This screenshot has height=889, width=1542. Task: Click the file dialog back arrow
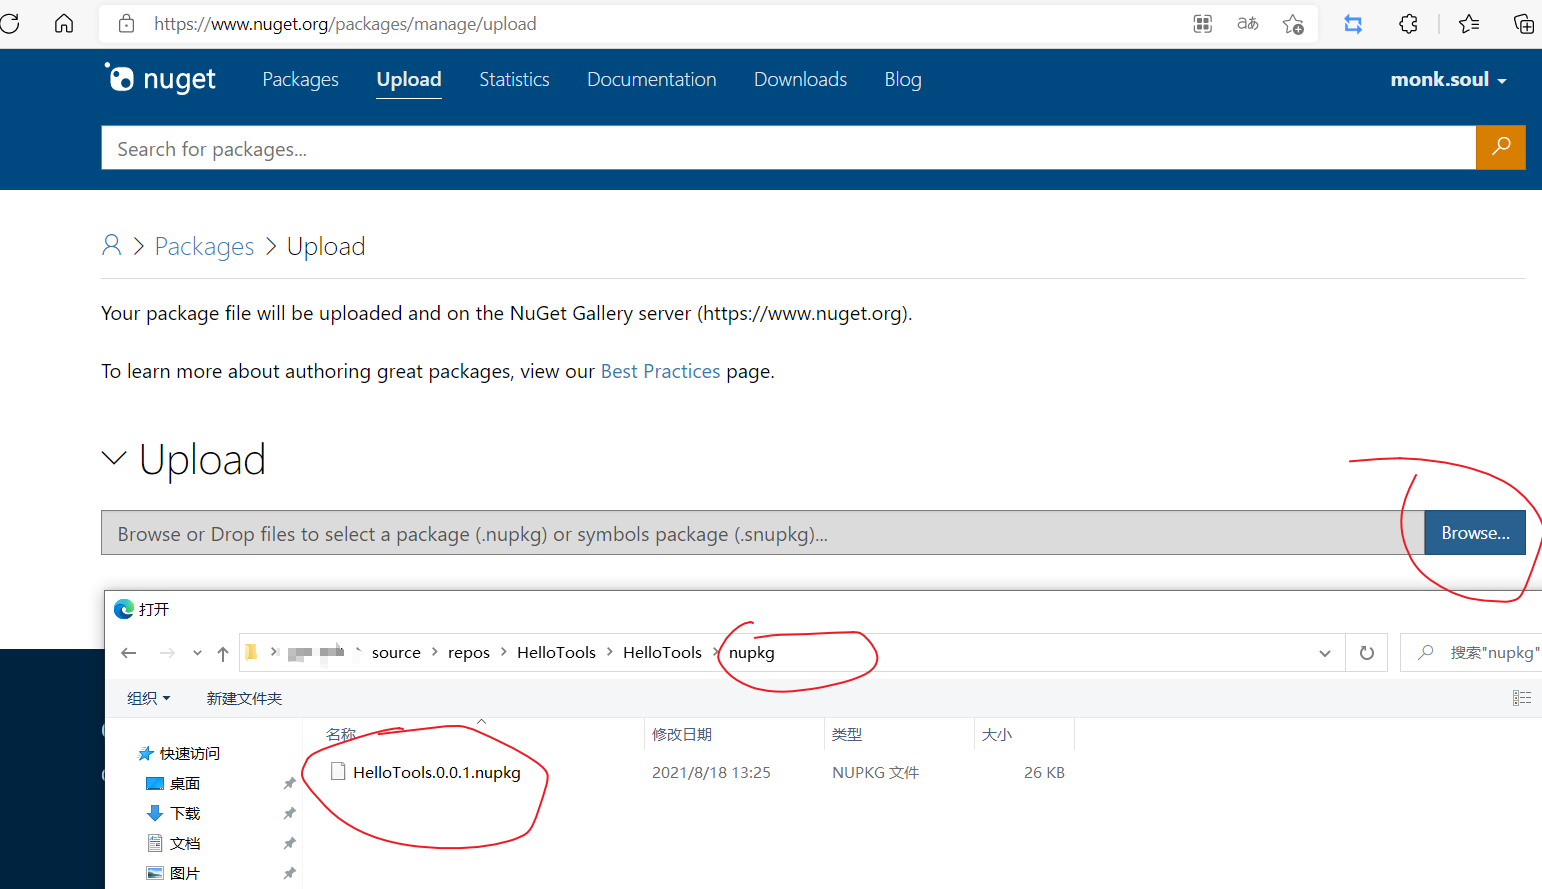pyautogui.click(x=129, y=653)
